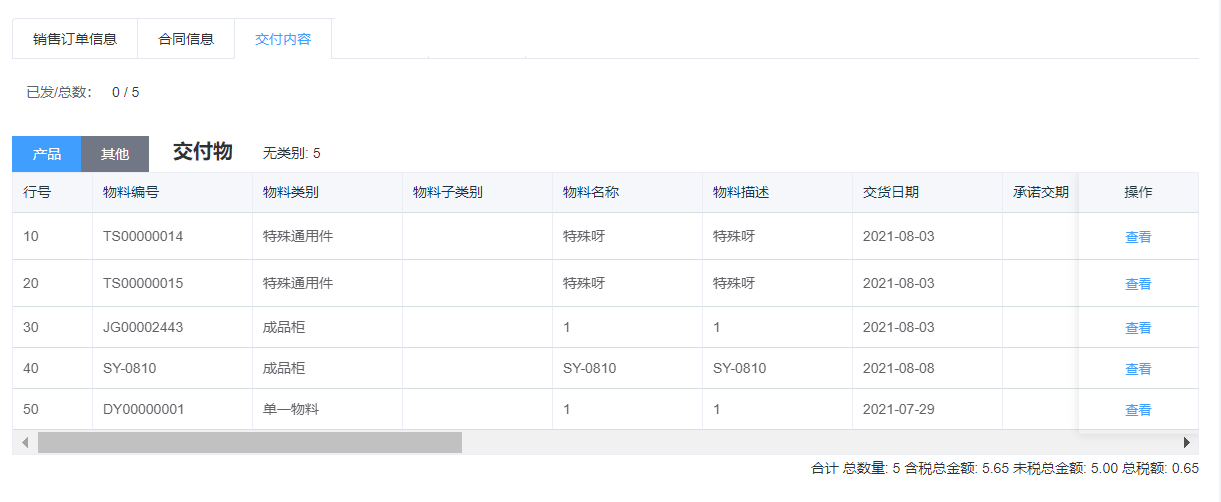This screenshot has height=502, width=1221.
Task: Select material code TS00000014 cell
Action: 143,237
